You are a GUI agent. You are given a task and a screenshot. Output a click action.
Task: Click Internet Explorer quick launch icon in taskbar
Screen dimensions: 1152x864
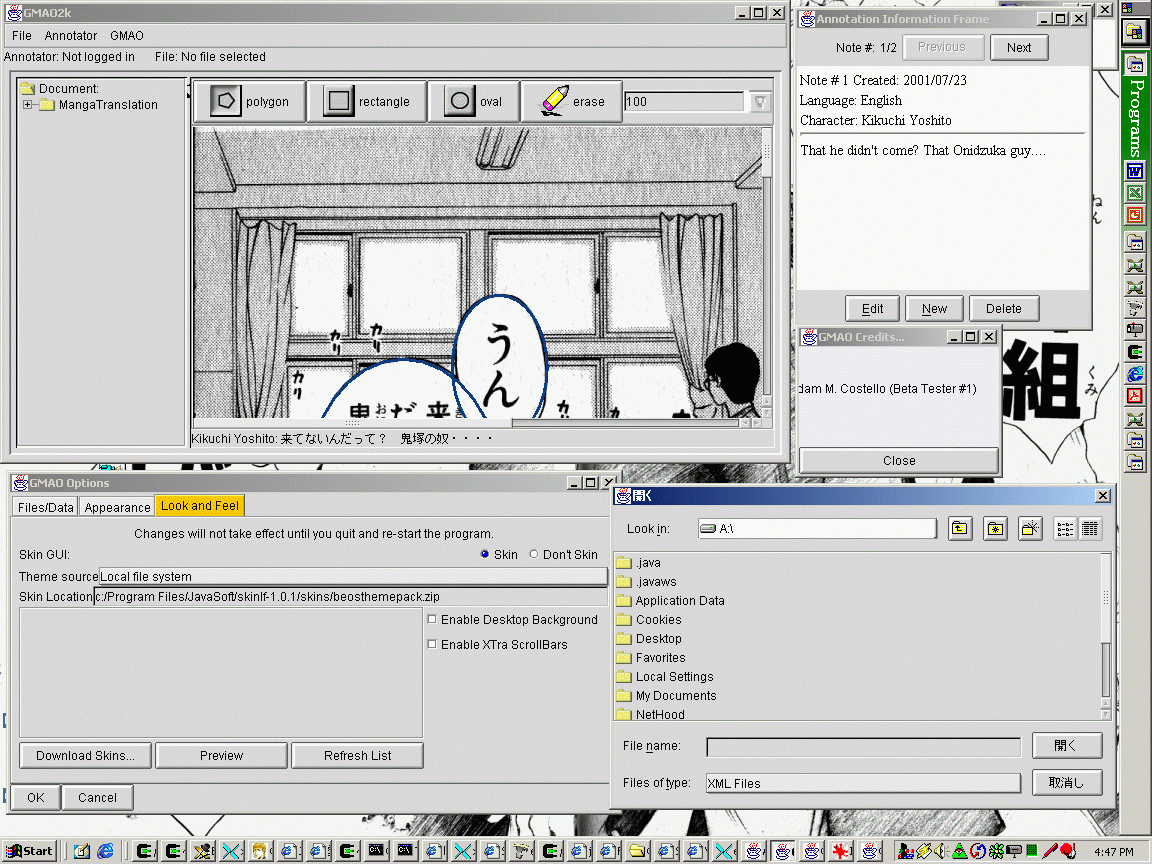click(106, 851)
